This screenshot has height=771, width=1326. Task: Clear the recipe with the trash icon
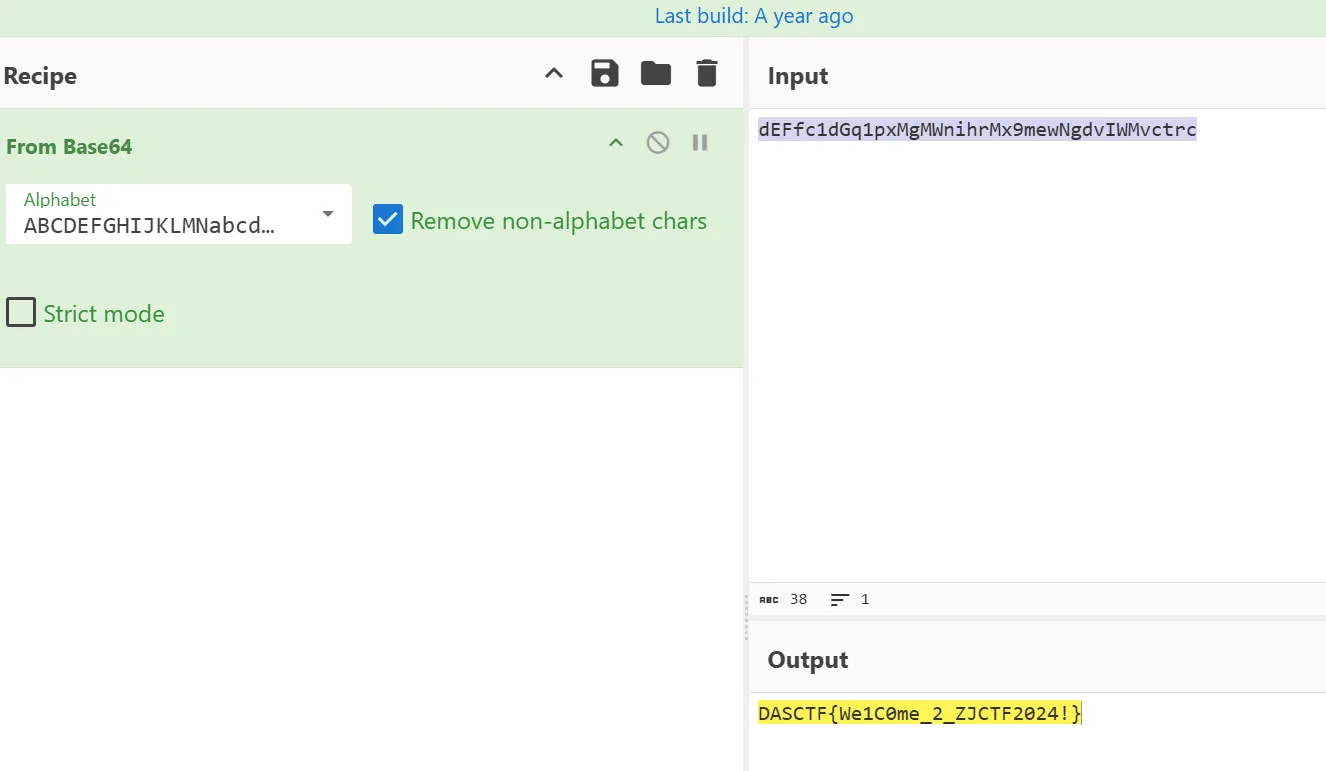tap(707, 73)
